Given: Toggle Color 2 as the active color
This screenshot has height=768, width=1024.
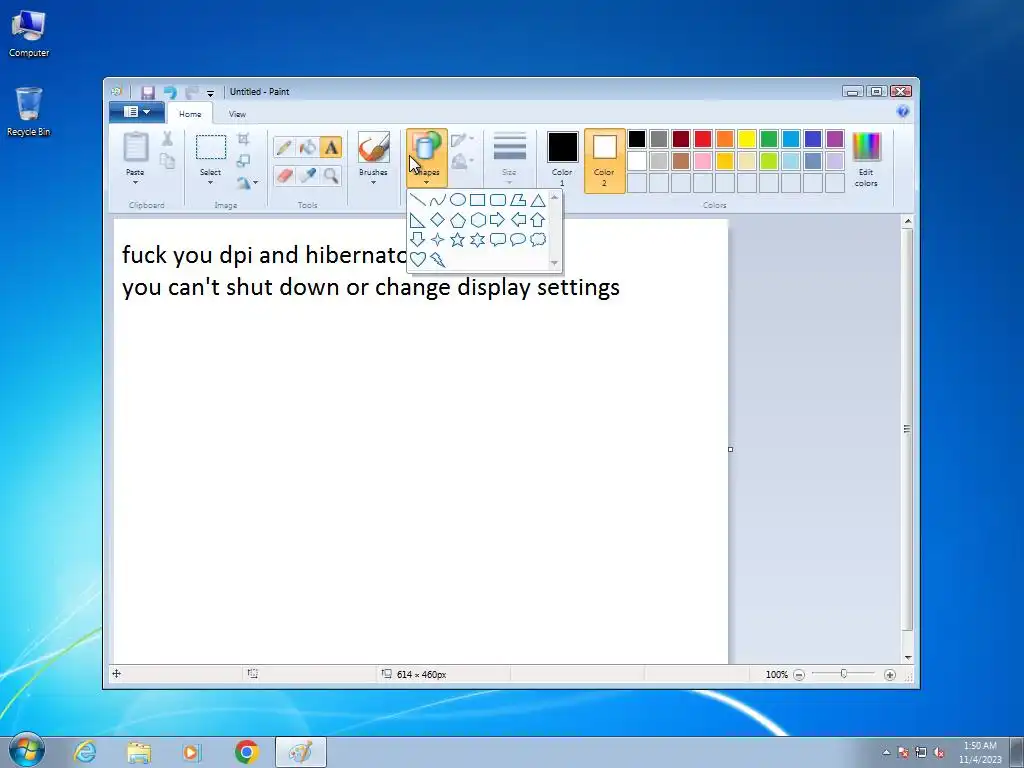Looking at the screenshot, I should (604, 160).
